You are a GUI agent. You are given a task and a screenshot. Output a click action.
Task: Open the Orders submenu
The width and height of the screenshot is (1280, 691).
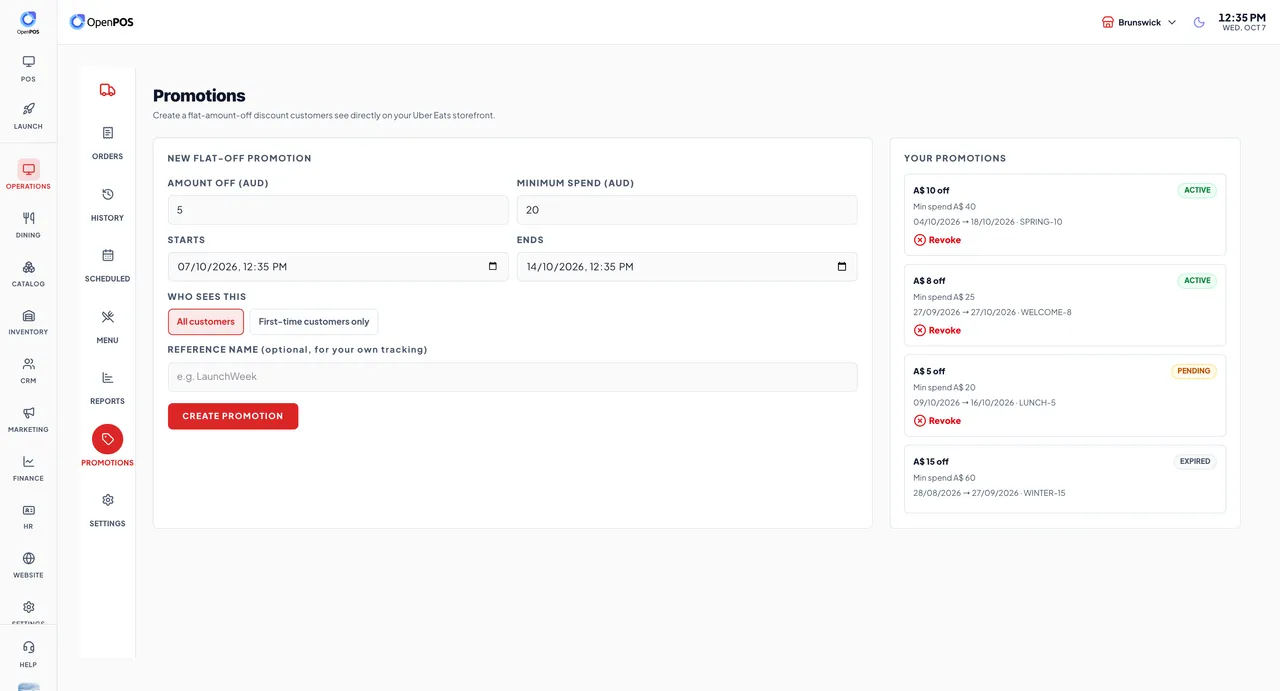point(108,142)
